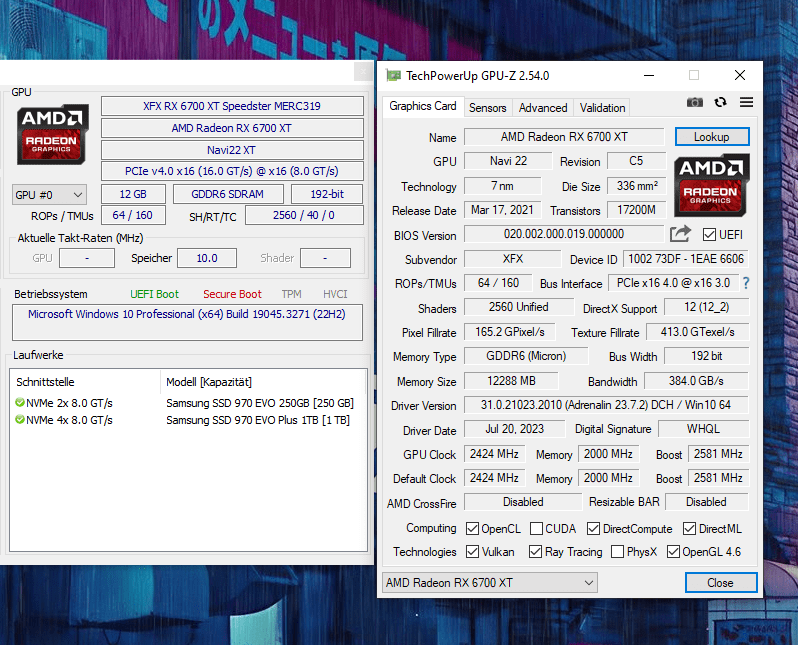Toggle the CUDA checkbox
Image resolution: width=798 pixels, height=645 pixels.
[x=536, y=528]
